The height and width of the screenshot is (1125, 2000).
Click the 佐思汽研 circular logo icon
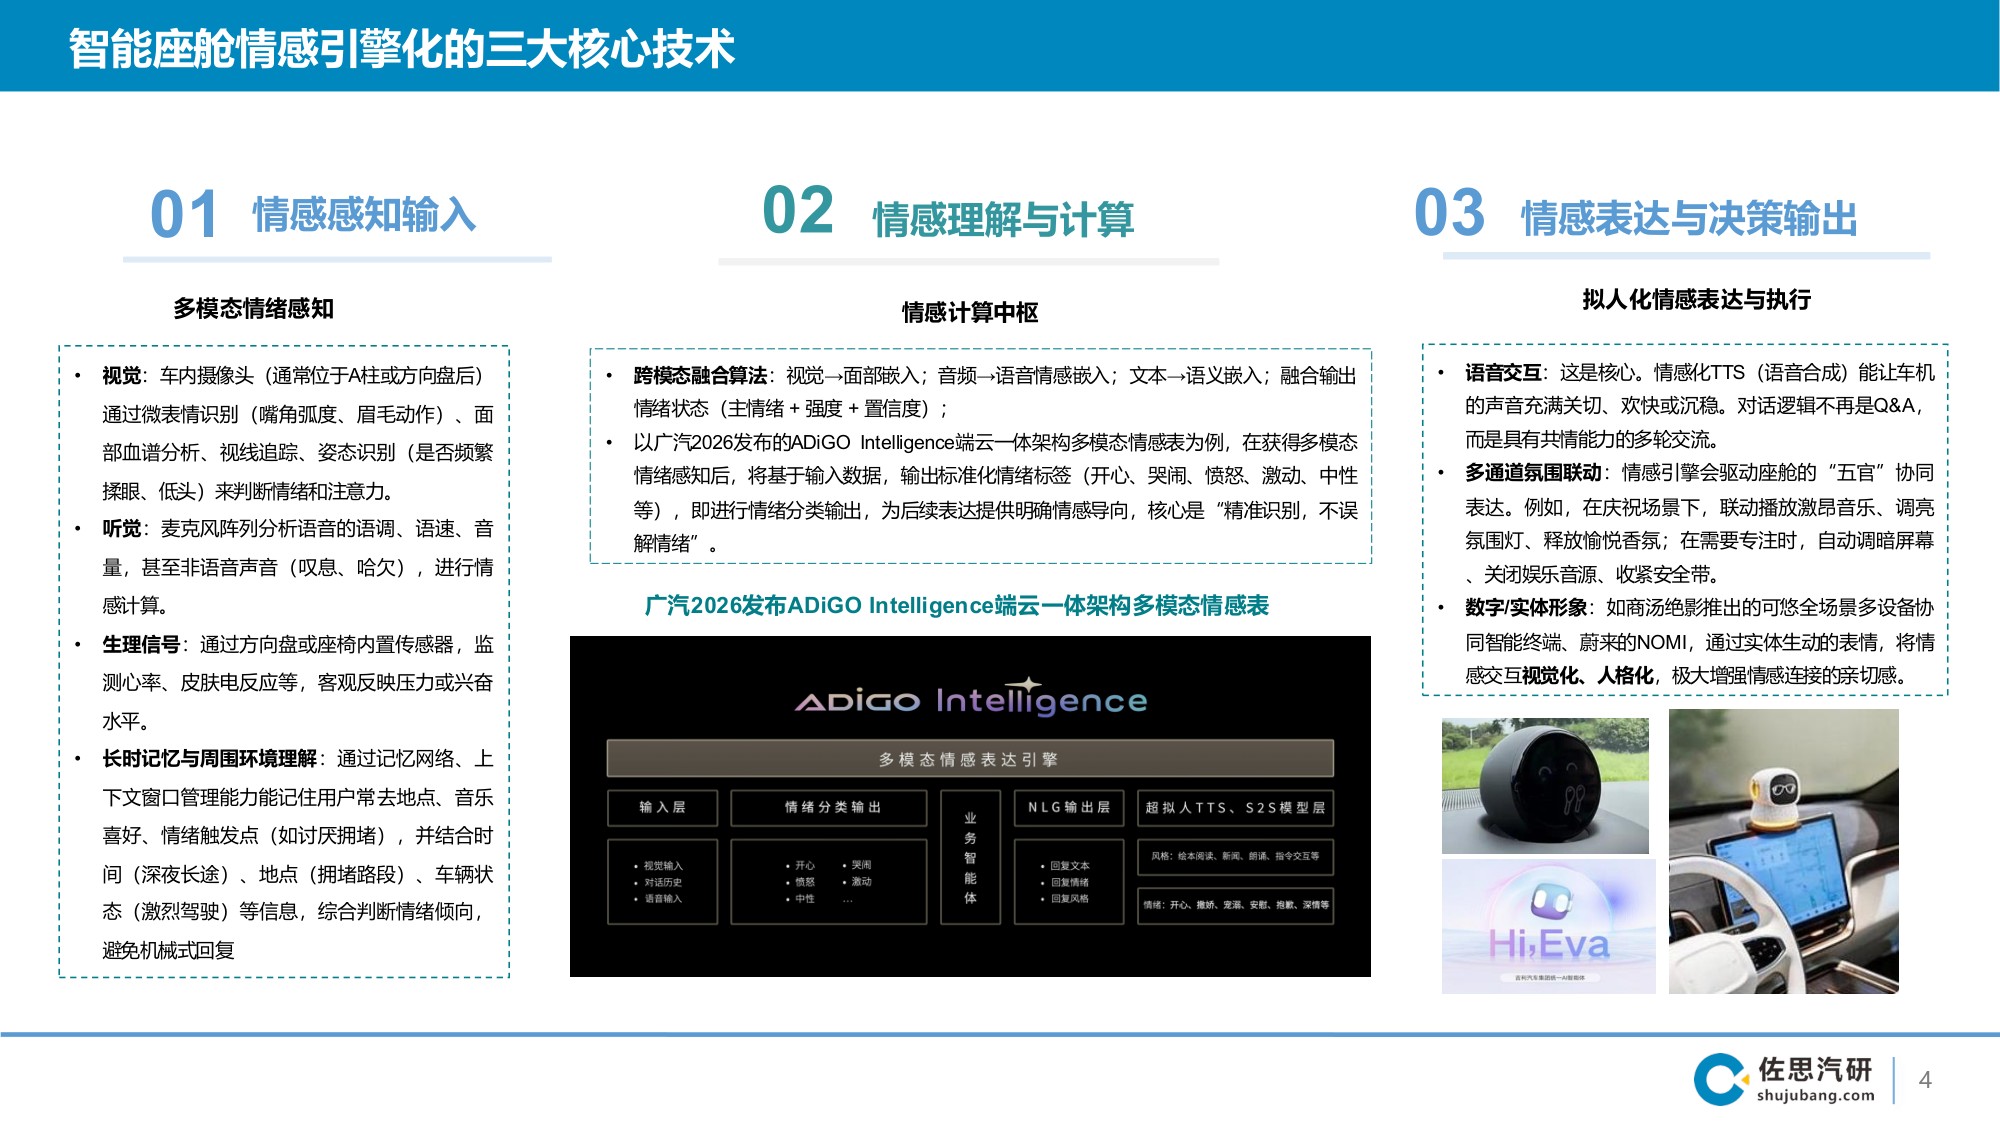coord(1721,1080)
